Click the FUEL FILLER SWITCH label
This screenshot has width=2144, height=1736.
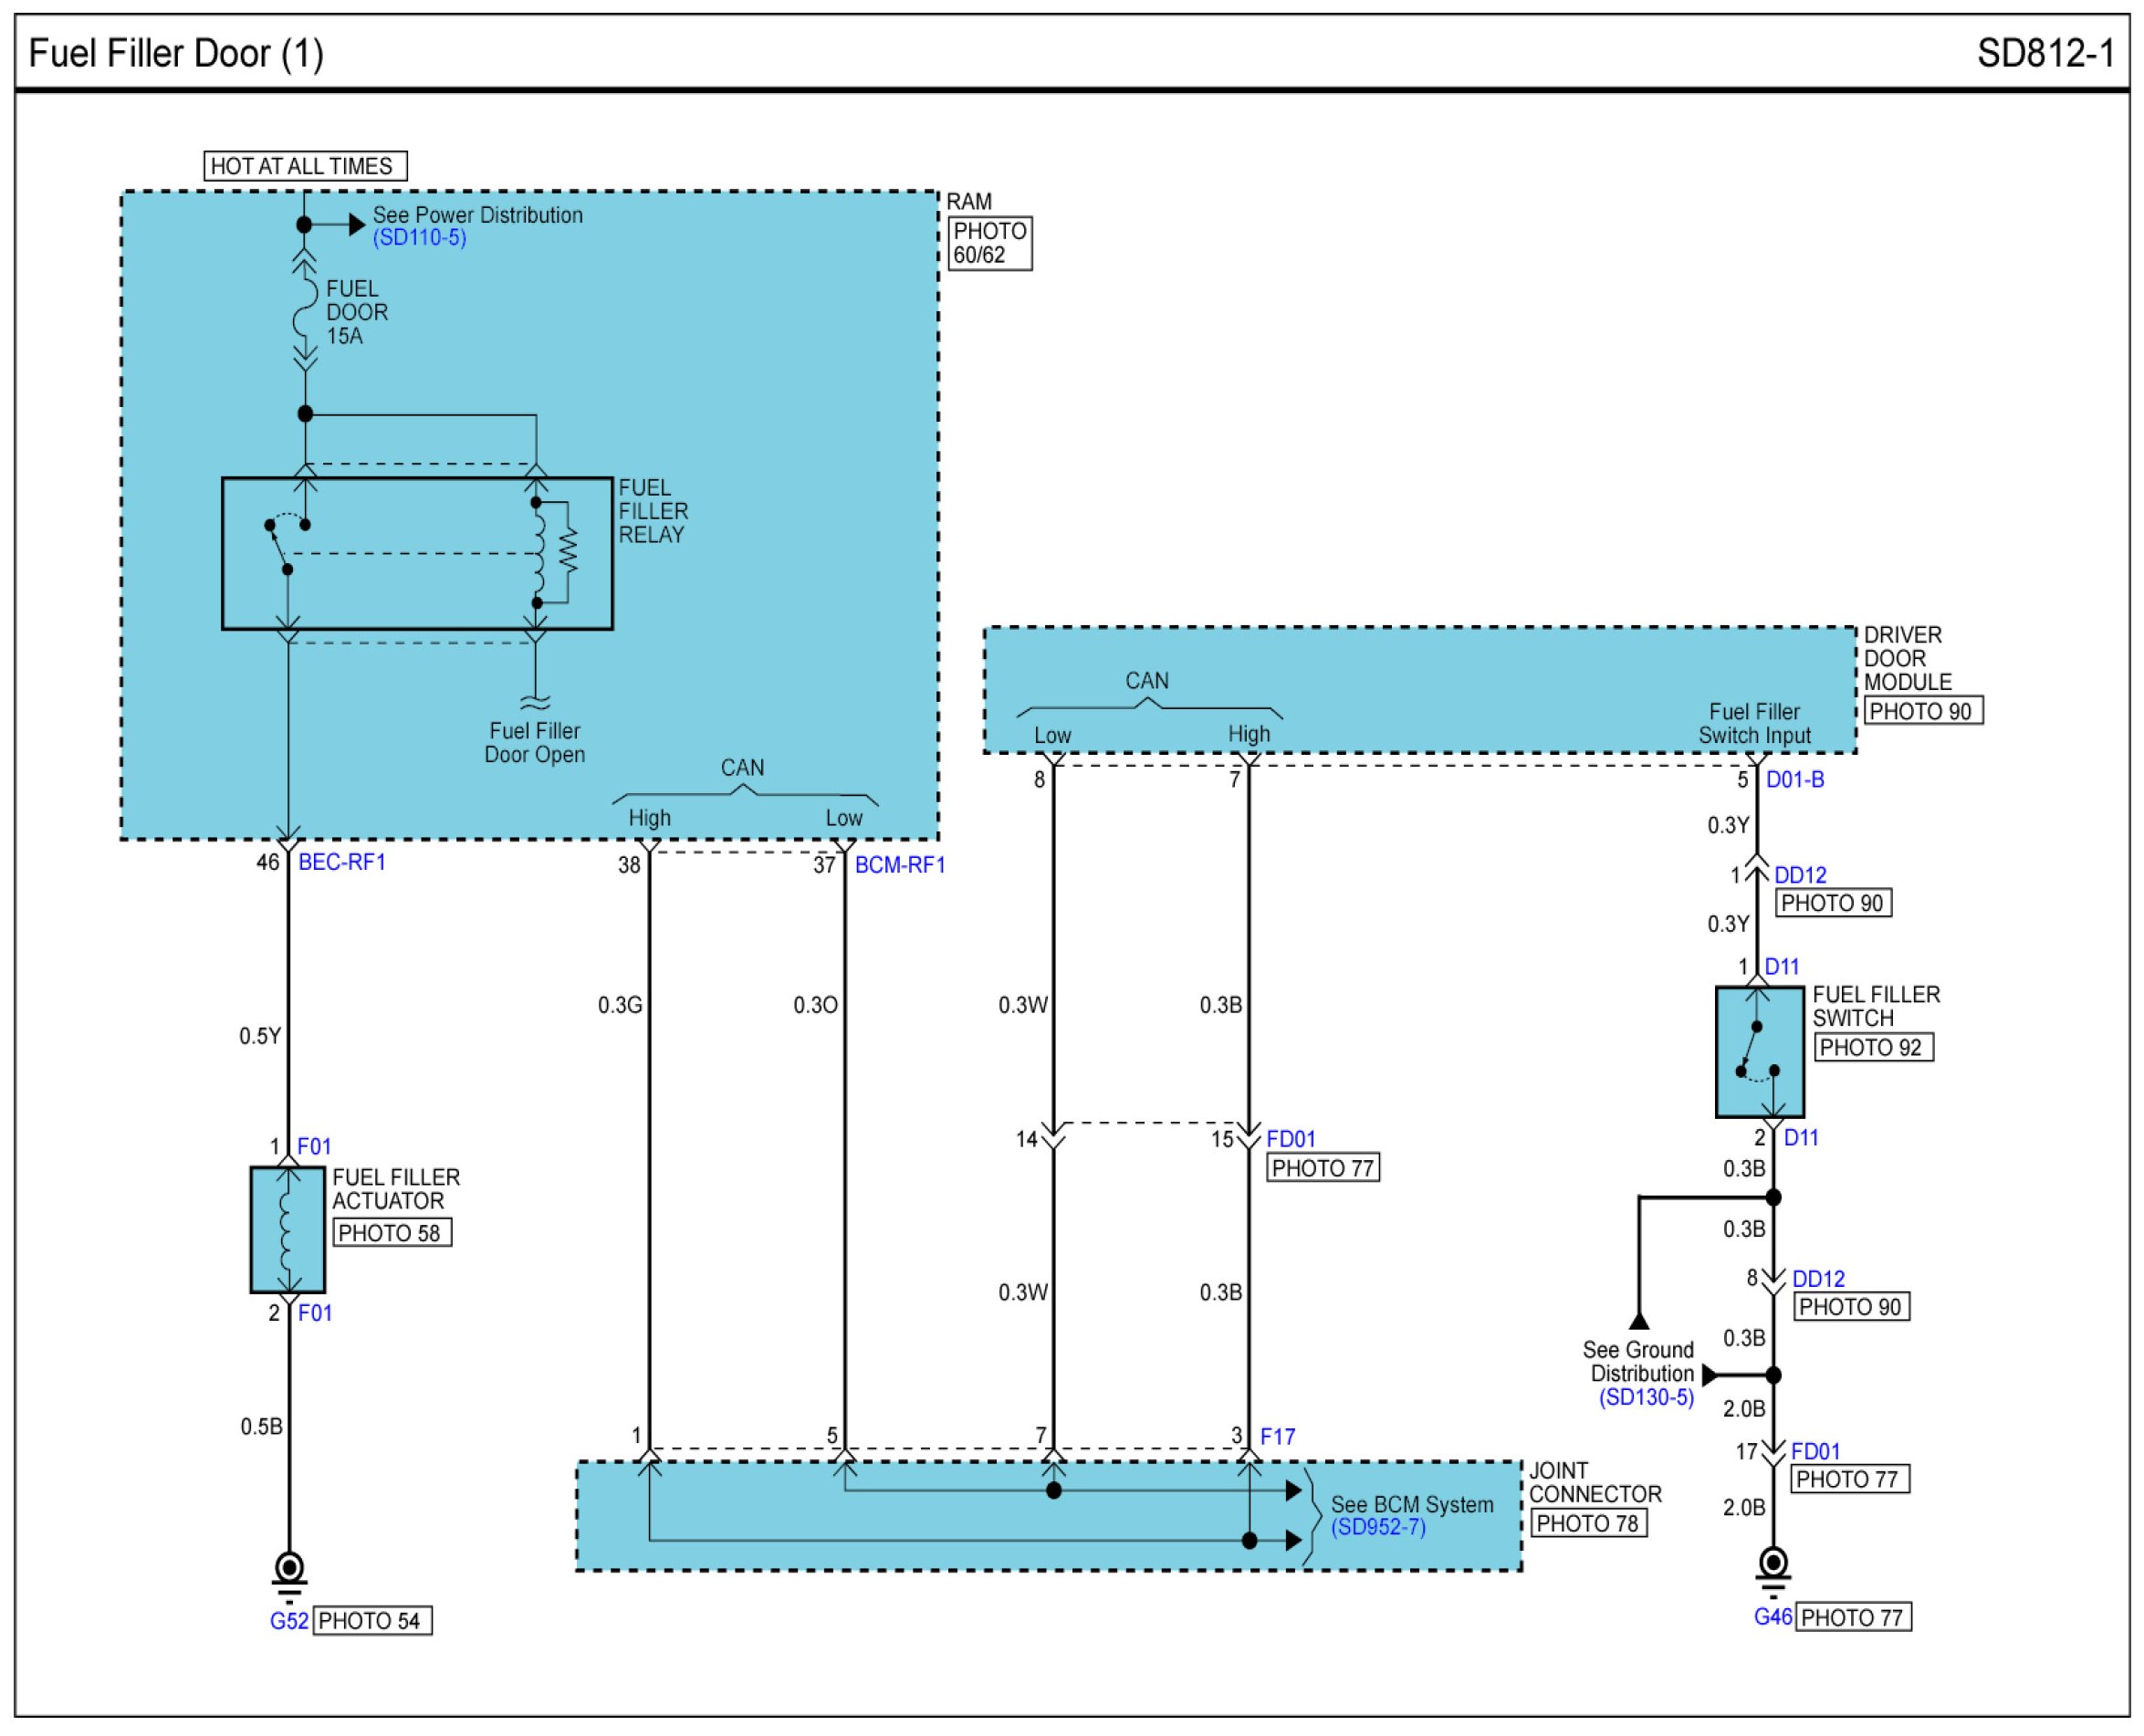click(x=1876, y=1006)
